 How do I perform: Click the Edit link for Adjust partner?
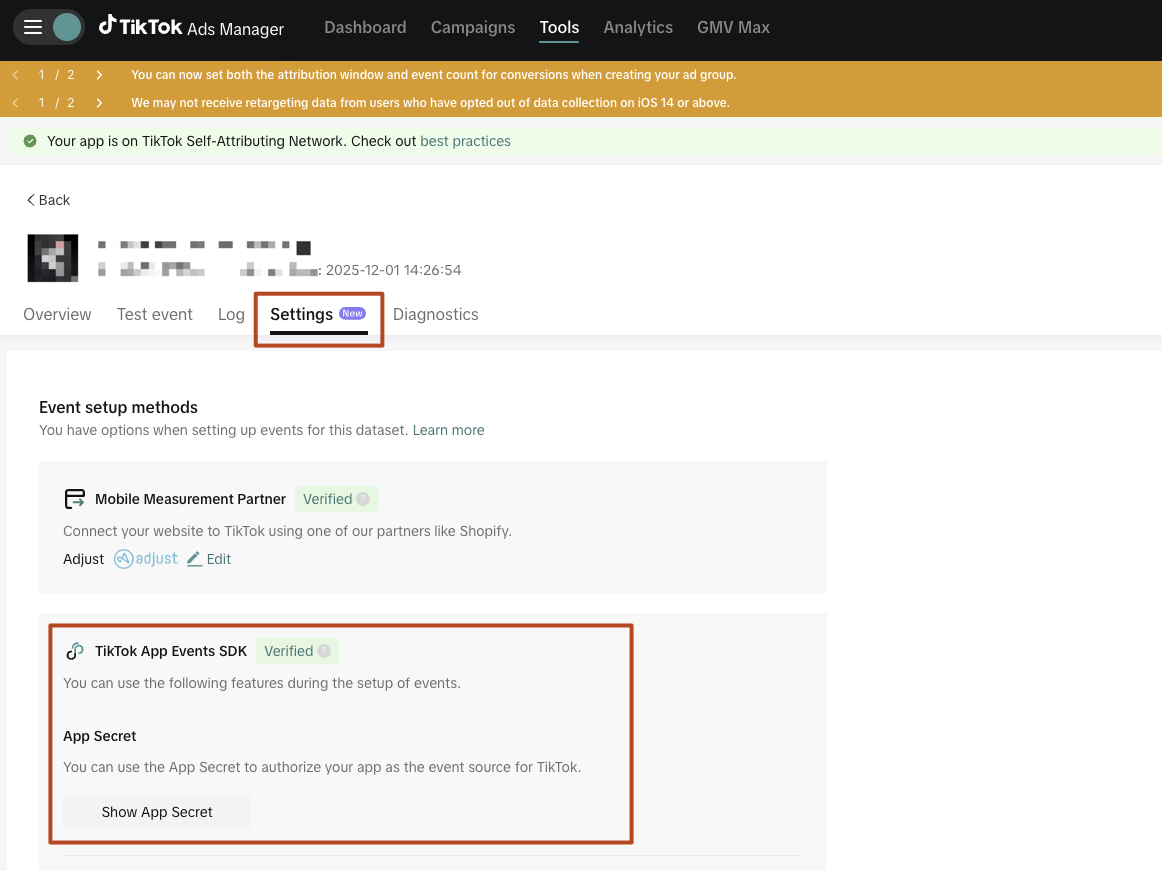(x=219, y=559)
